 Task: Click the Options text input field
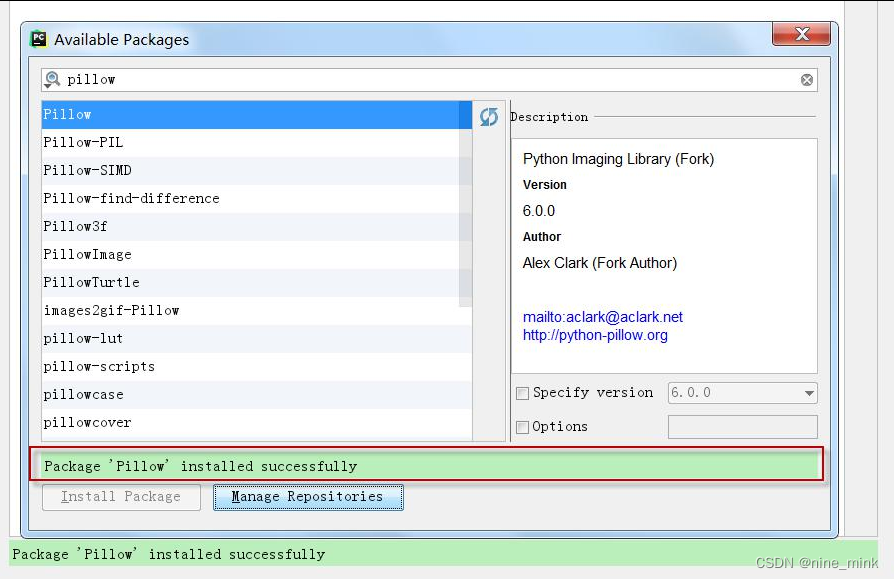pyautogui.click(x=742, y=427)
